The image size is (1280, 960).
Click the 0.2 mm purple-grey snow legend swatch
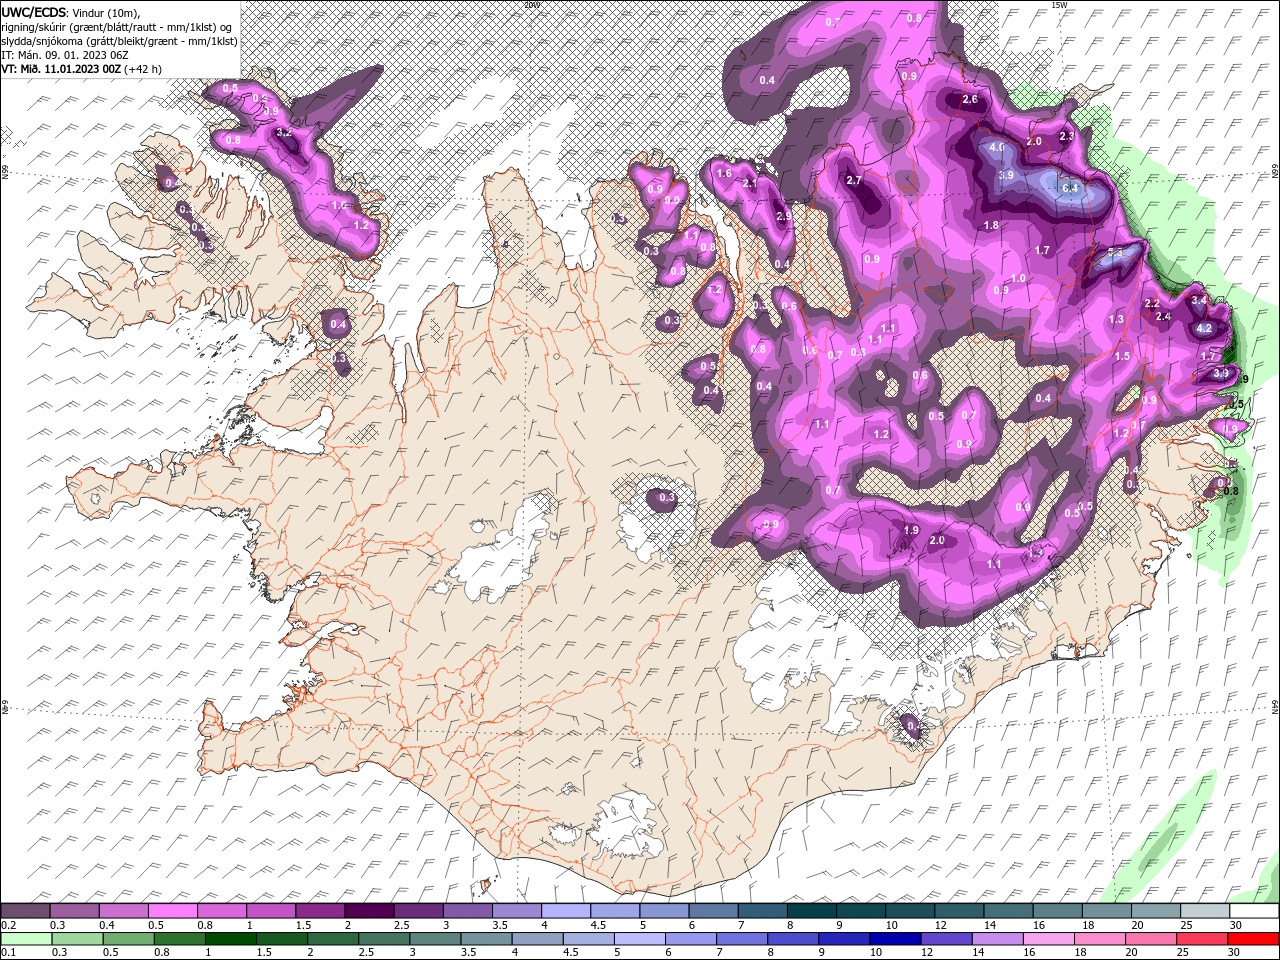pos(25,911)
